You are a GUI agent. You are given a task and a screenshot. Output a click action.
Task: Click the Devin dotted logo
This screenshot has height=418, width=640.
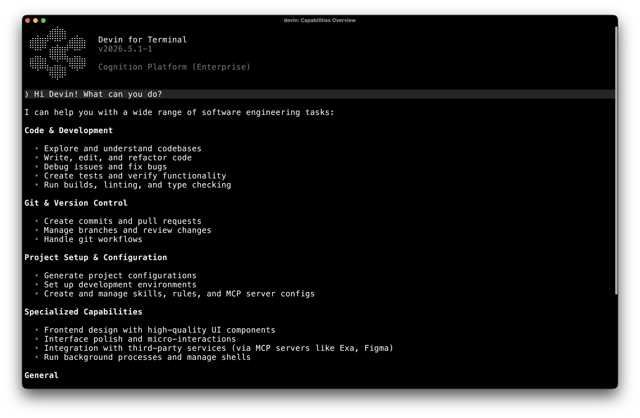point(58,53)
